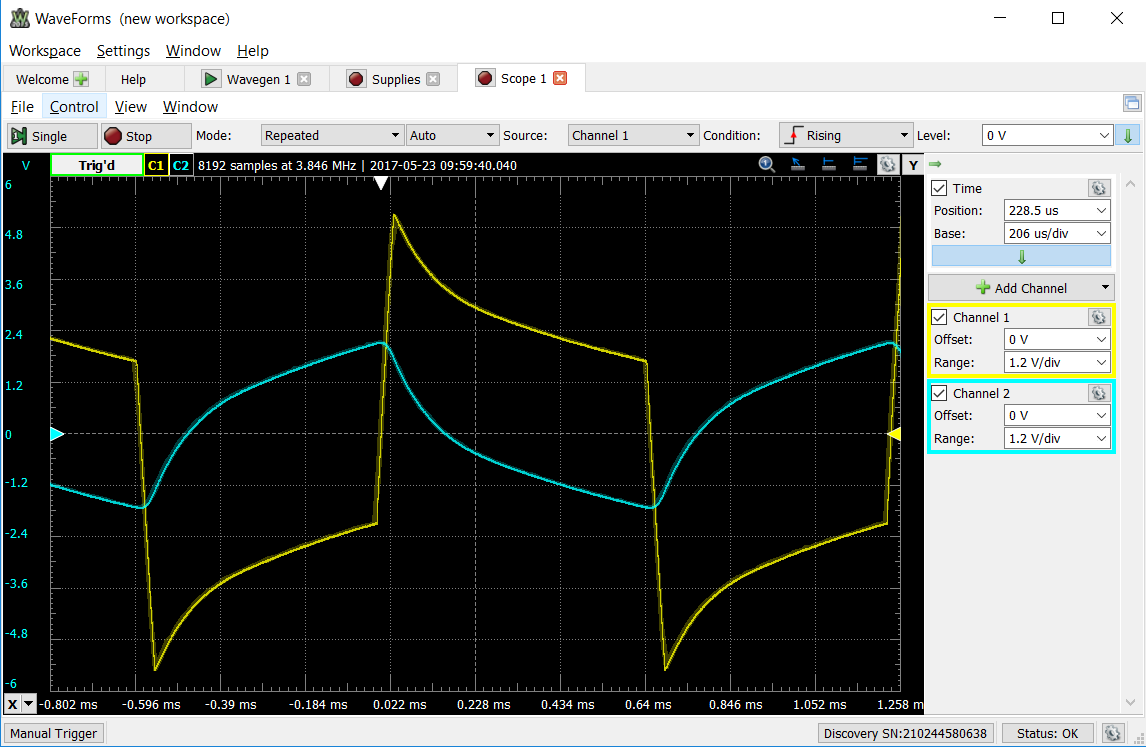Open the scope File menu
The width and height of the screenshot is (1146, 747).
coord(22,107)
